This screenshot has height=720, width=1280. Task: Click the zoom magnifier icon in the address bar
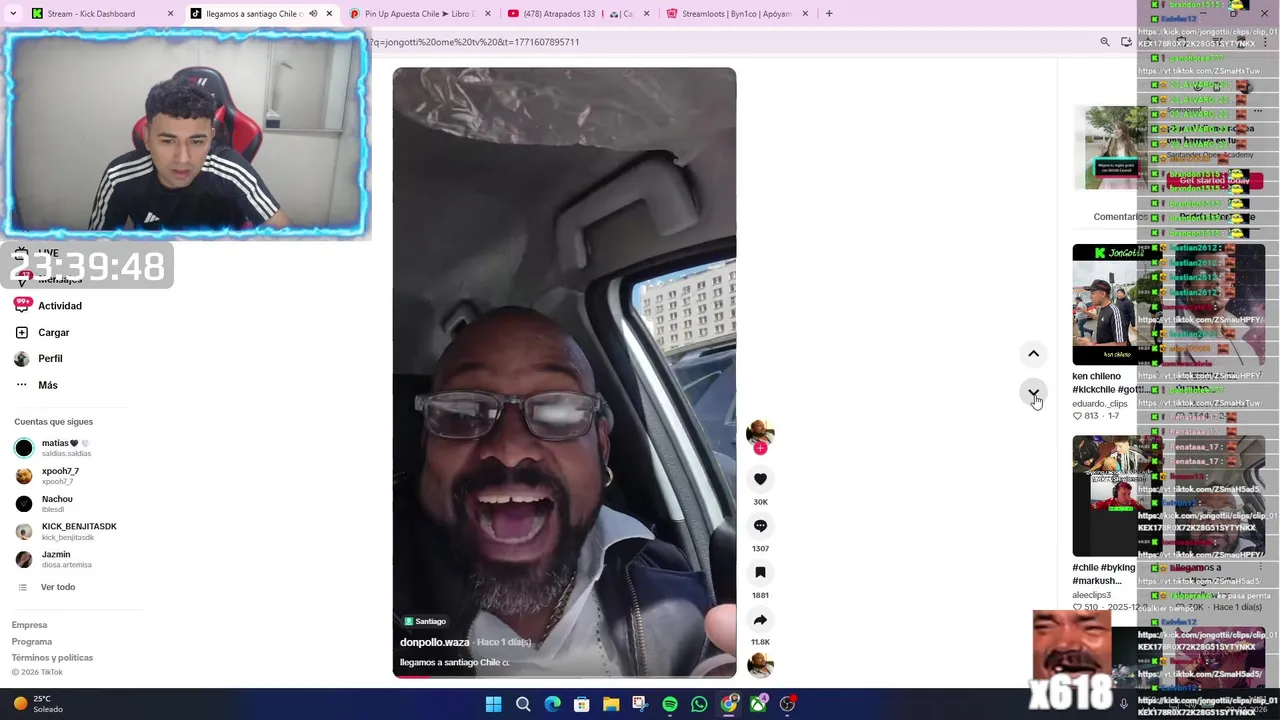point(1105,42)
